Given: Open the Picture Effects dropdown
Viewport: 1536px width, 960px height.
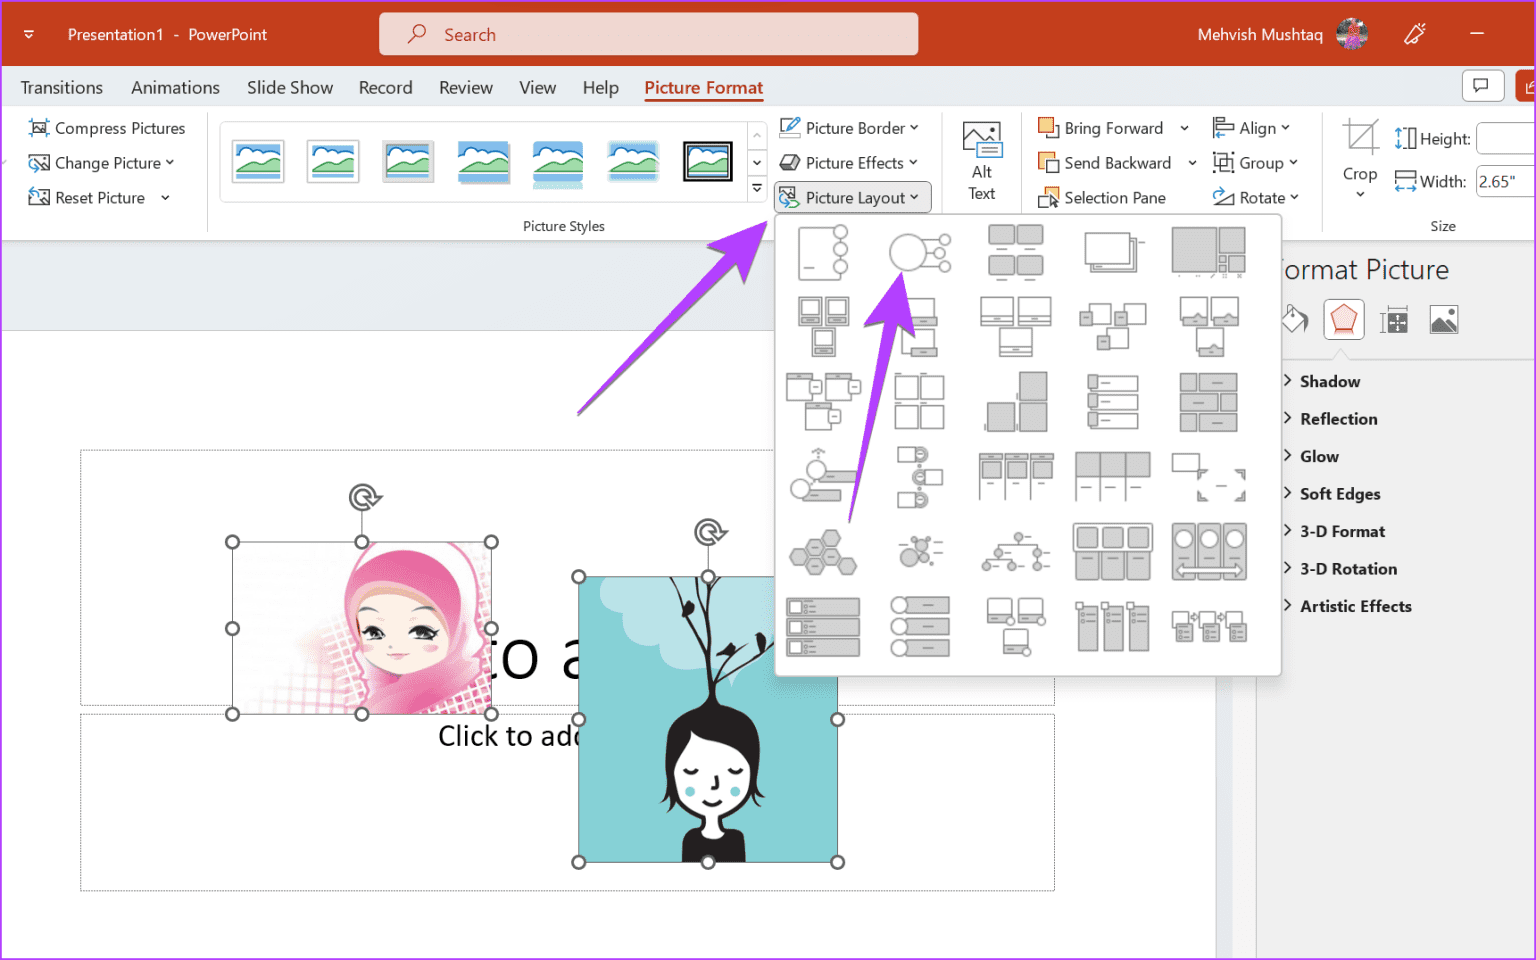Looking at the screenshot, I should [x=849, y=163].
